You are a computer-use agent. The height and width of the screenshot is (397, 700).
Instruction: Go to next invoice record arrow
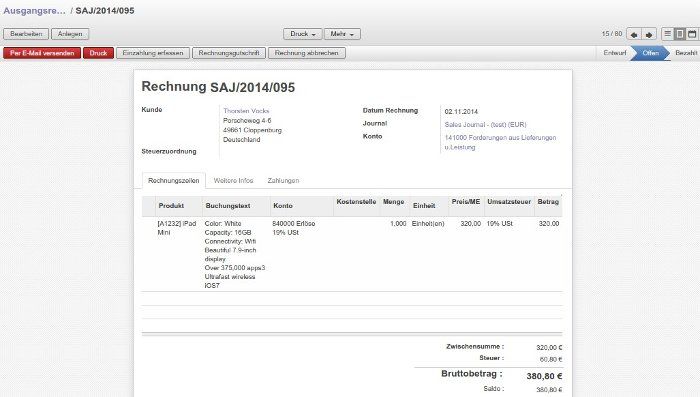[x=649, y=34]
